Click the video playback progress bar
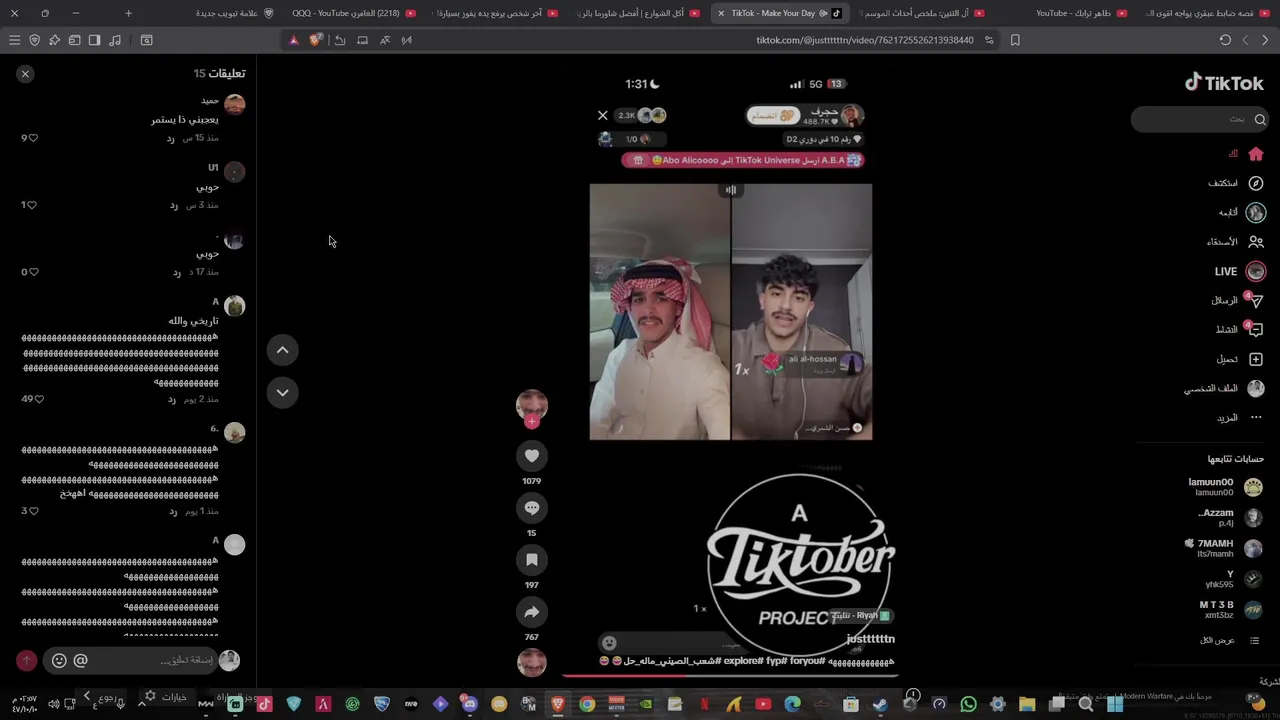Screen dimensions: 1280x720 tap(730, 675)
